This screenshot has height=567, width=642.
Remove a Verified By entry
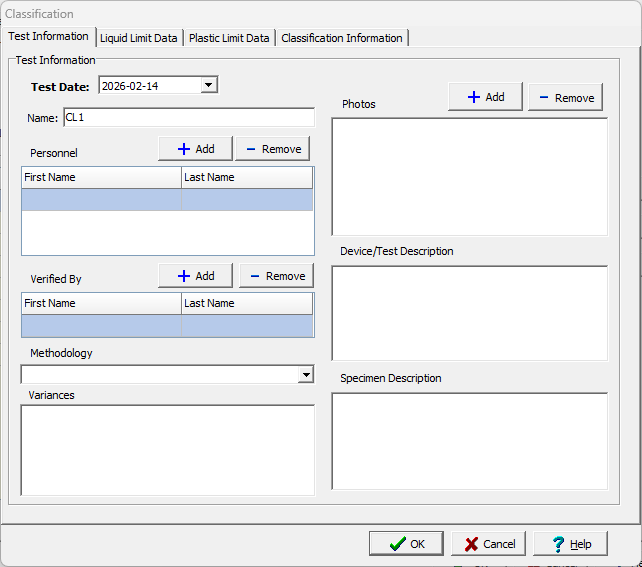click(276, 276)
